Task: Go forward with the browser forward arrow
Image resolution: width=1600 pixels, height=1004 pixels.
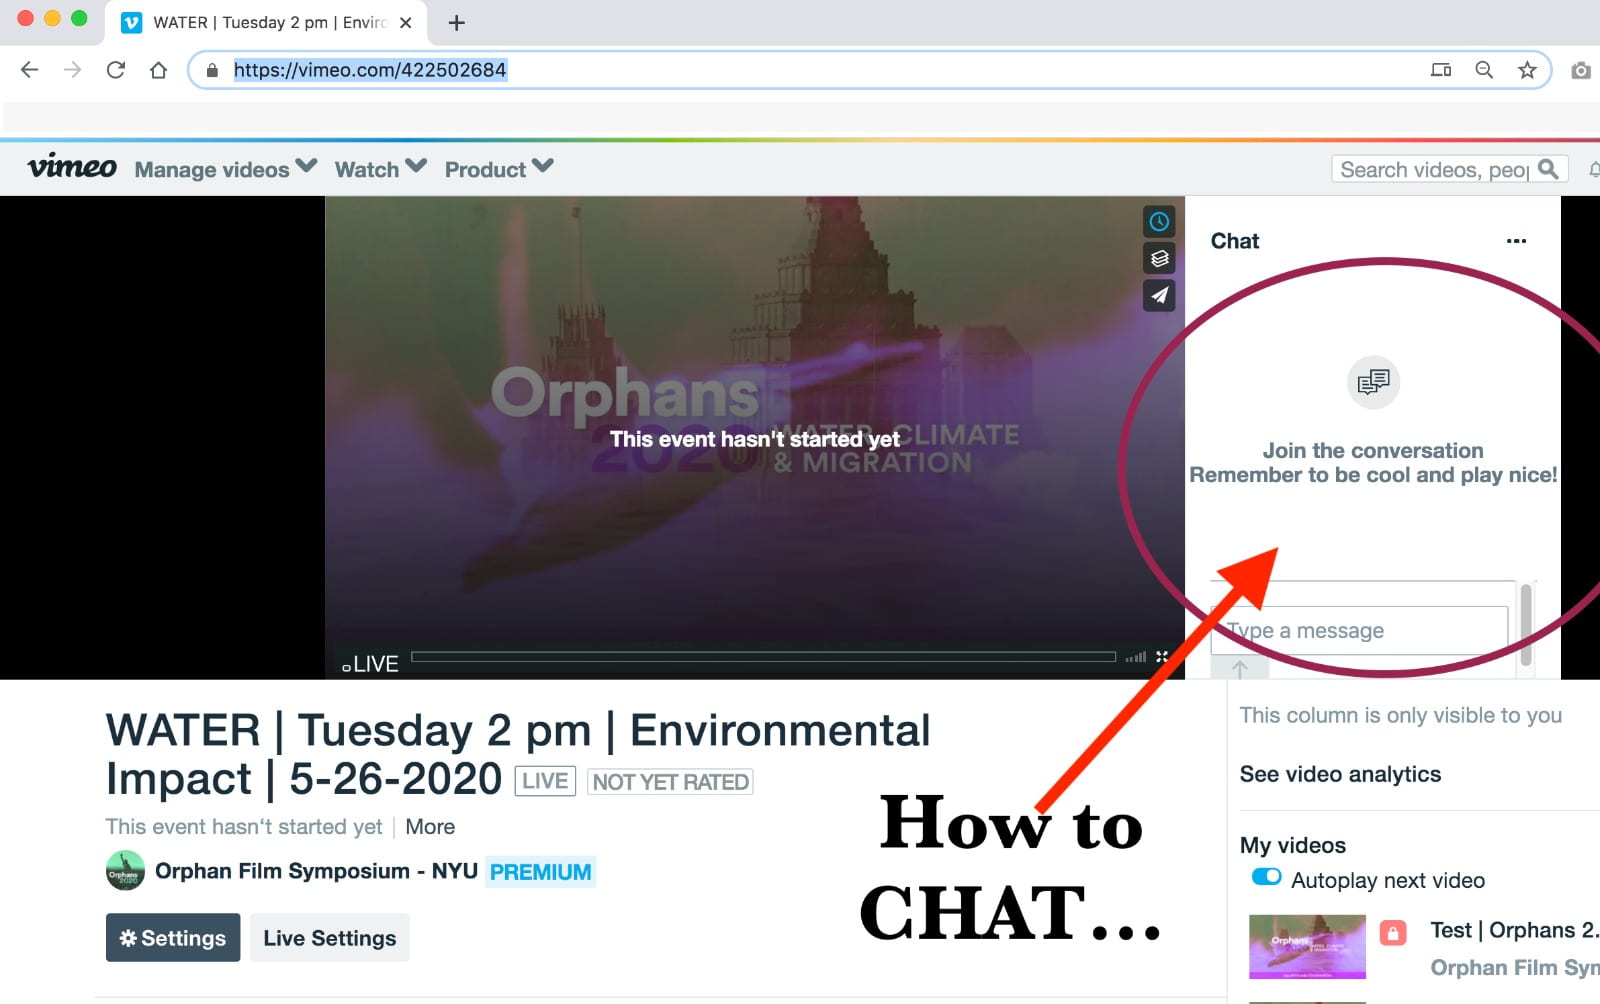Action: click(x=72, y=70)
